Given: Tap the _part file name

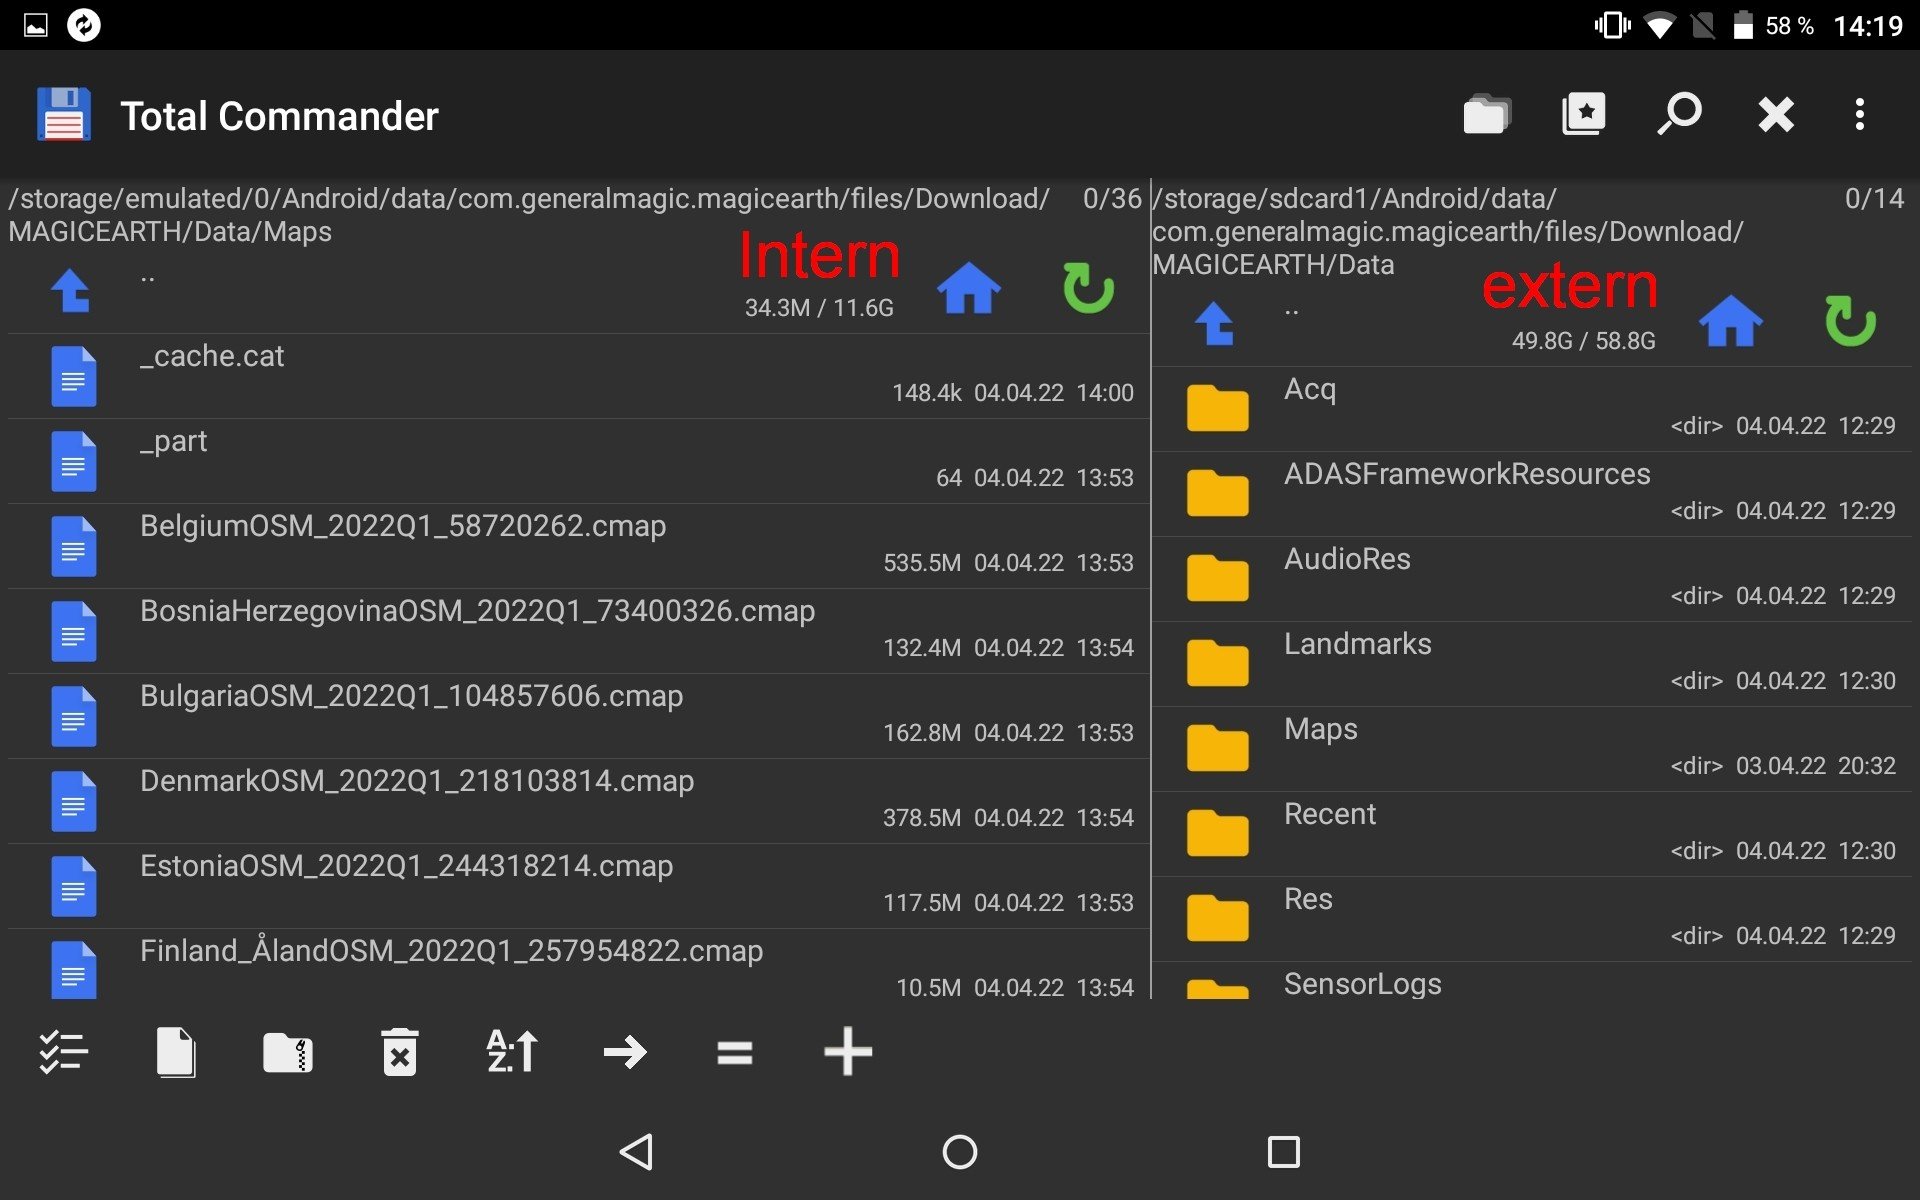Looking at the screenshot, I should pos(174,442).
